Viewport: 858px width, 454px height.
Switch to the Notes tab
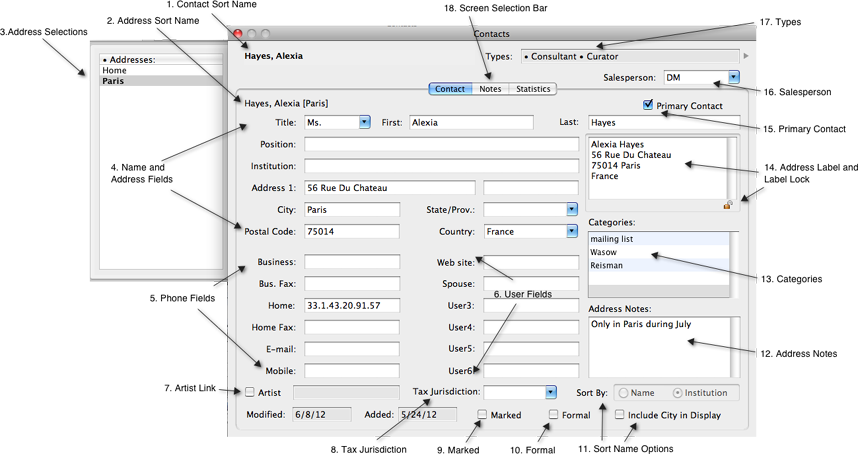(x=490, y=89)
